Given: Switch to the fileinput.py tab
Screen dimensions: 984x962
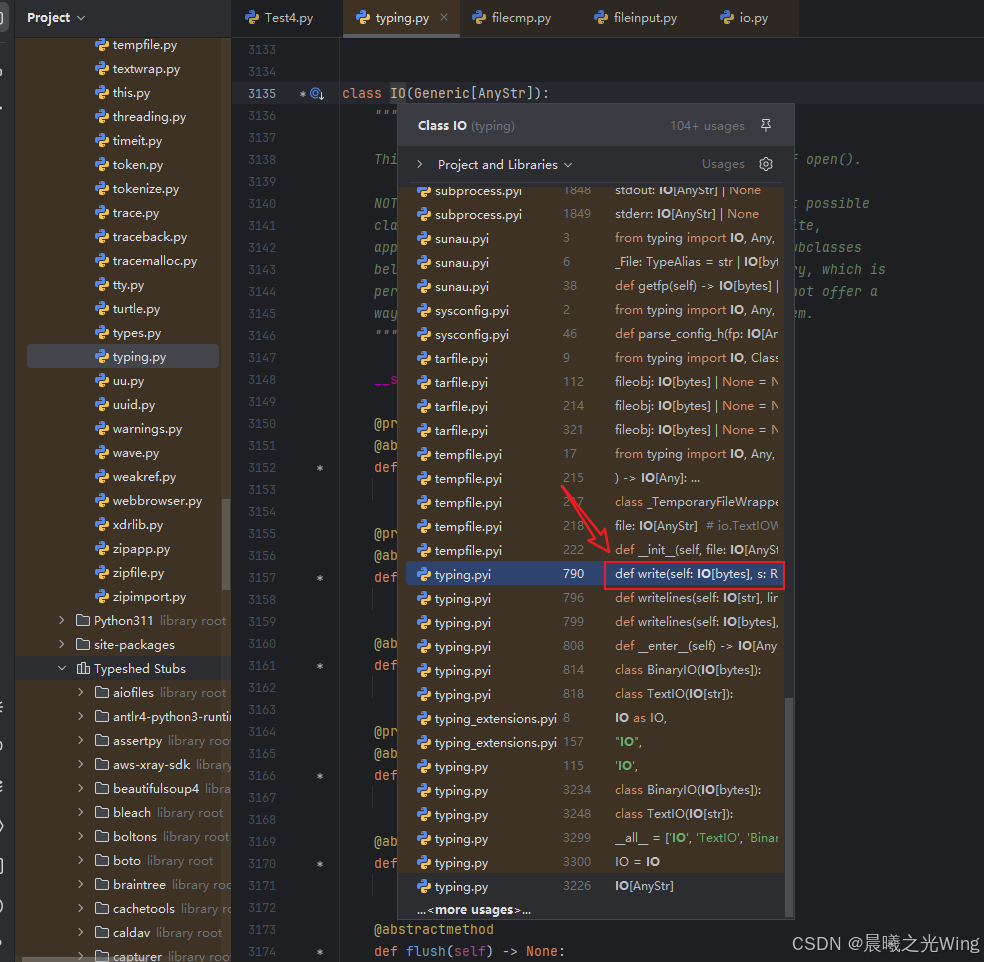Looking at the screenshot, I should point(636,18).
